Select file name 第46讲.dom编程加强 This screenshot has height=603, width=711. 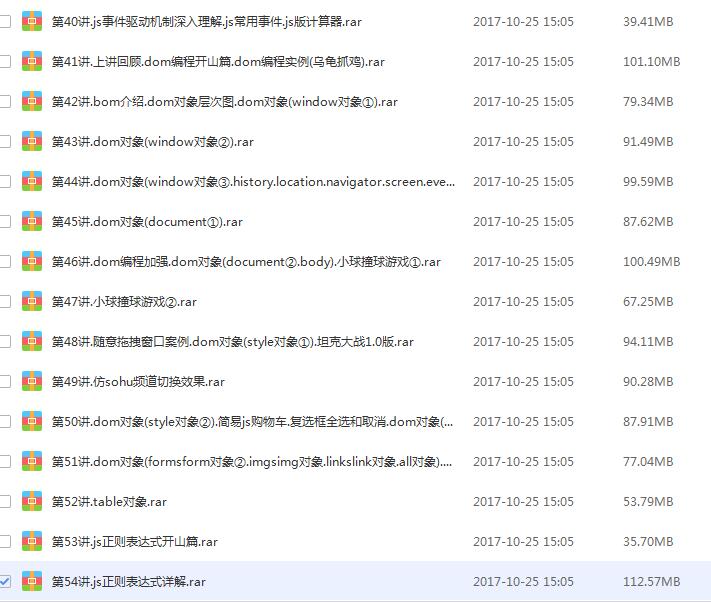pyautogui.click(x=246, y=262)
